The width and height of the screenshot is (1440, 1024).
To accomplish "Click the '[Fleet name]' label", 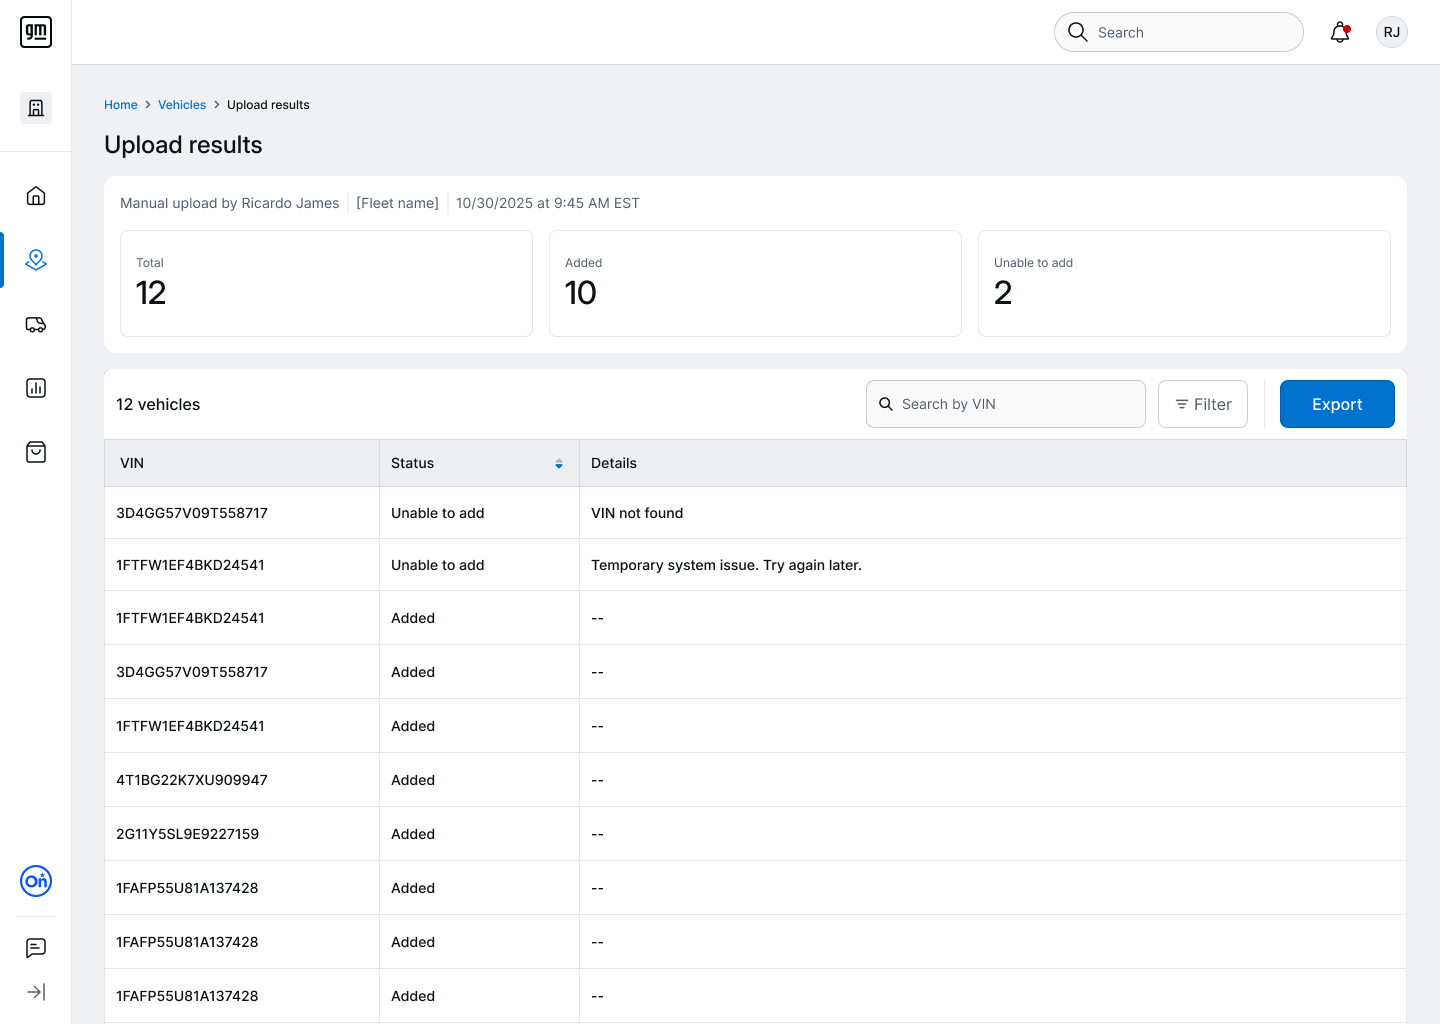I will (x=398, y=203).
